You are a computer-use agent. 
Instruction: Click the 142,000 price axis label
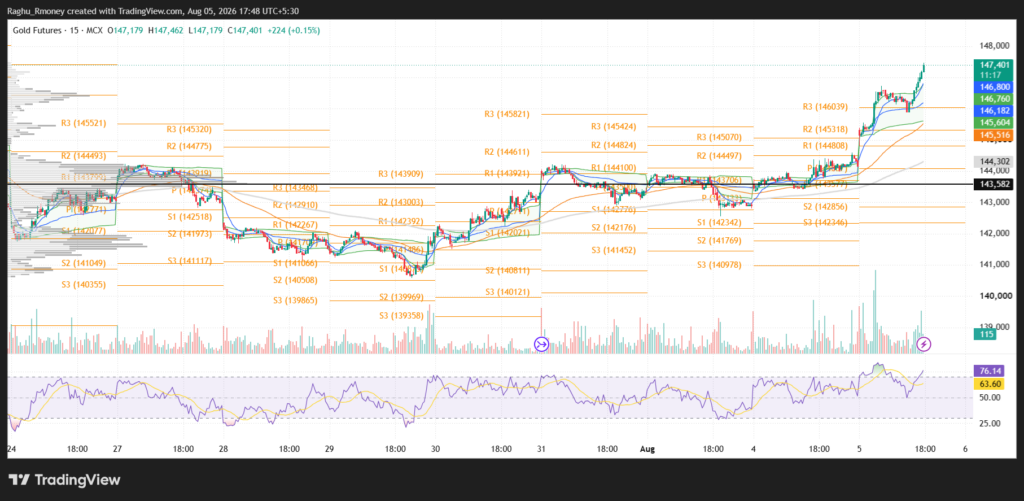tap(995, 234)
